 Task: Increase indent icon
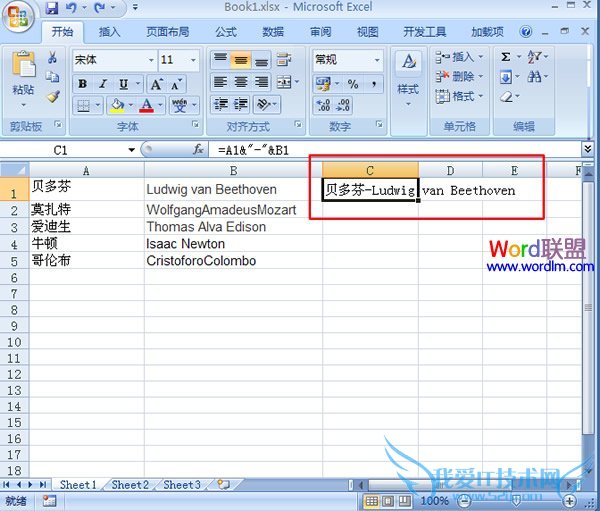click(241, 104)
